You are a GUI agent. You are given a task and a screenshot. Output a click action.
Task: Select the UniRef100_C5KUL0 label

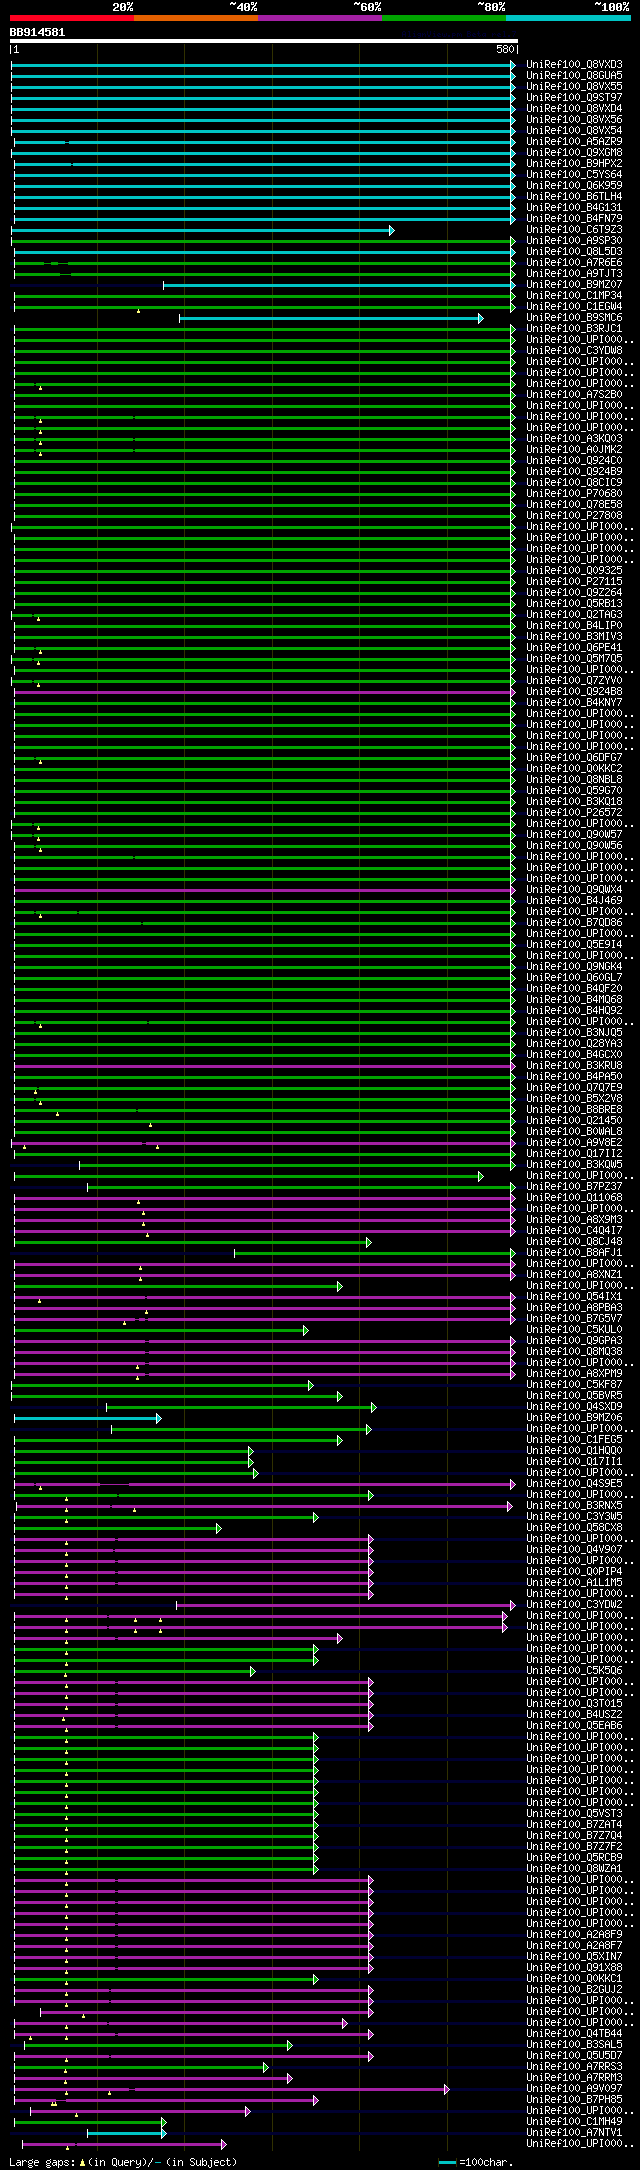574,1330
